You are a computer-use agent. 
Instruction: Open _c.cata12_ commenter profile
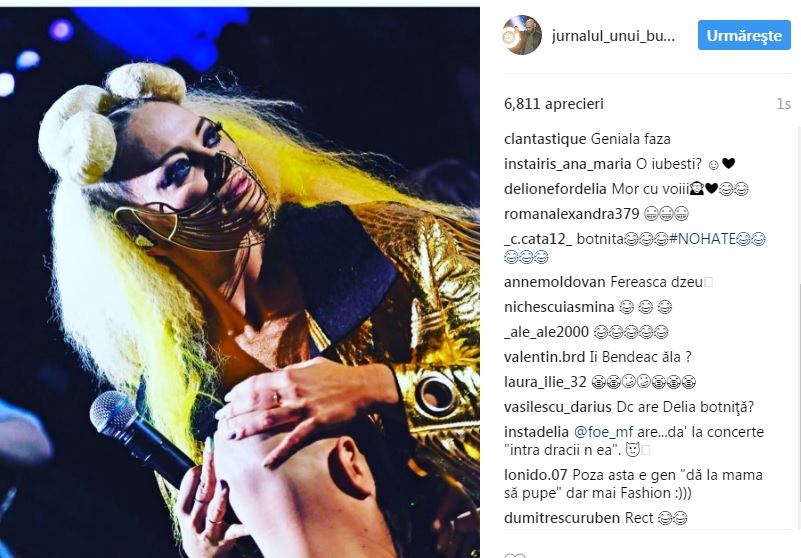click(x=538, y=239)
